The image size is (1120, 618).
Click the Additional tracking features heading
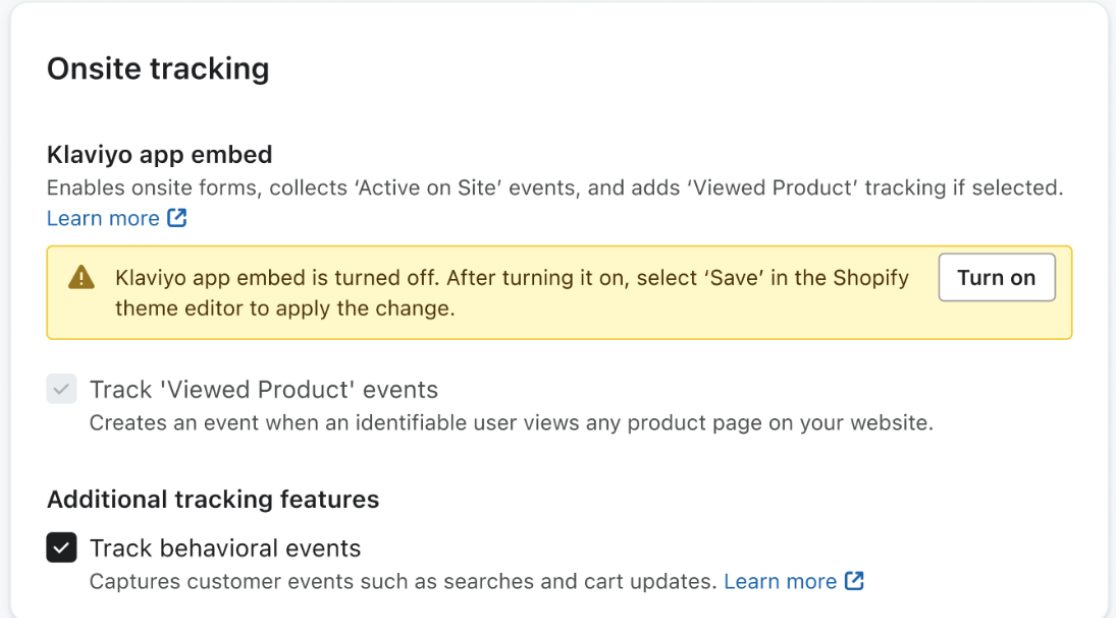[213, 499]
